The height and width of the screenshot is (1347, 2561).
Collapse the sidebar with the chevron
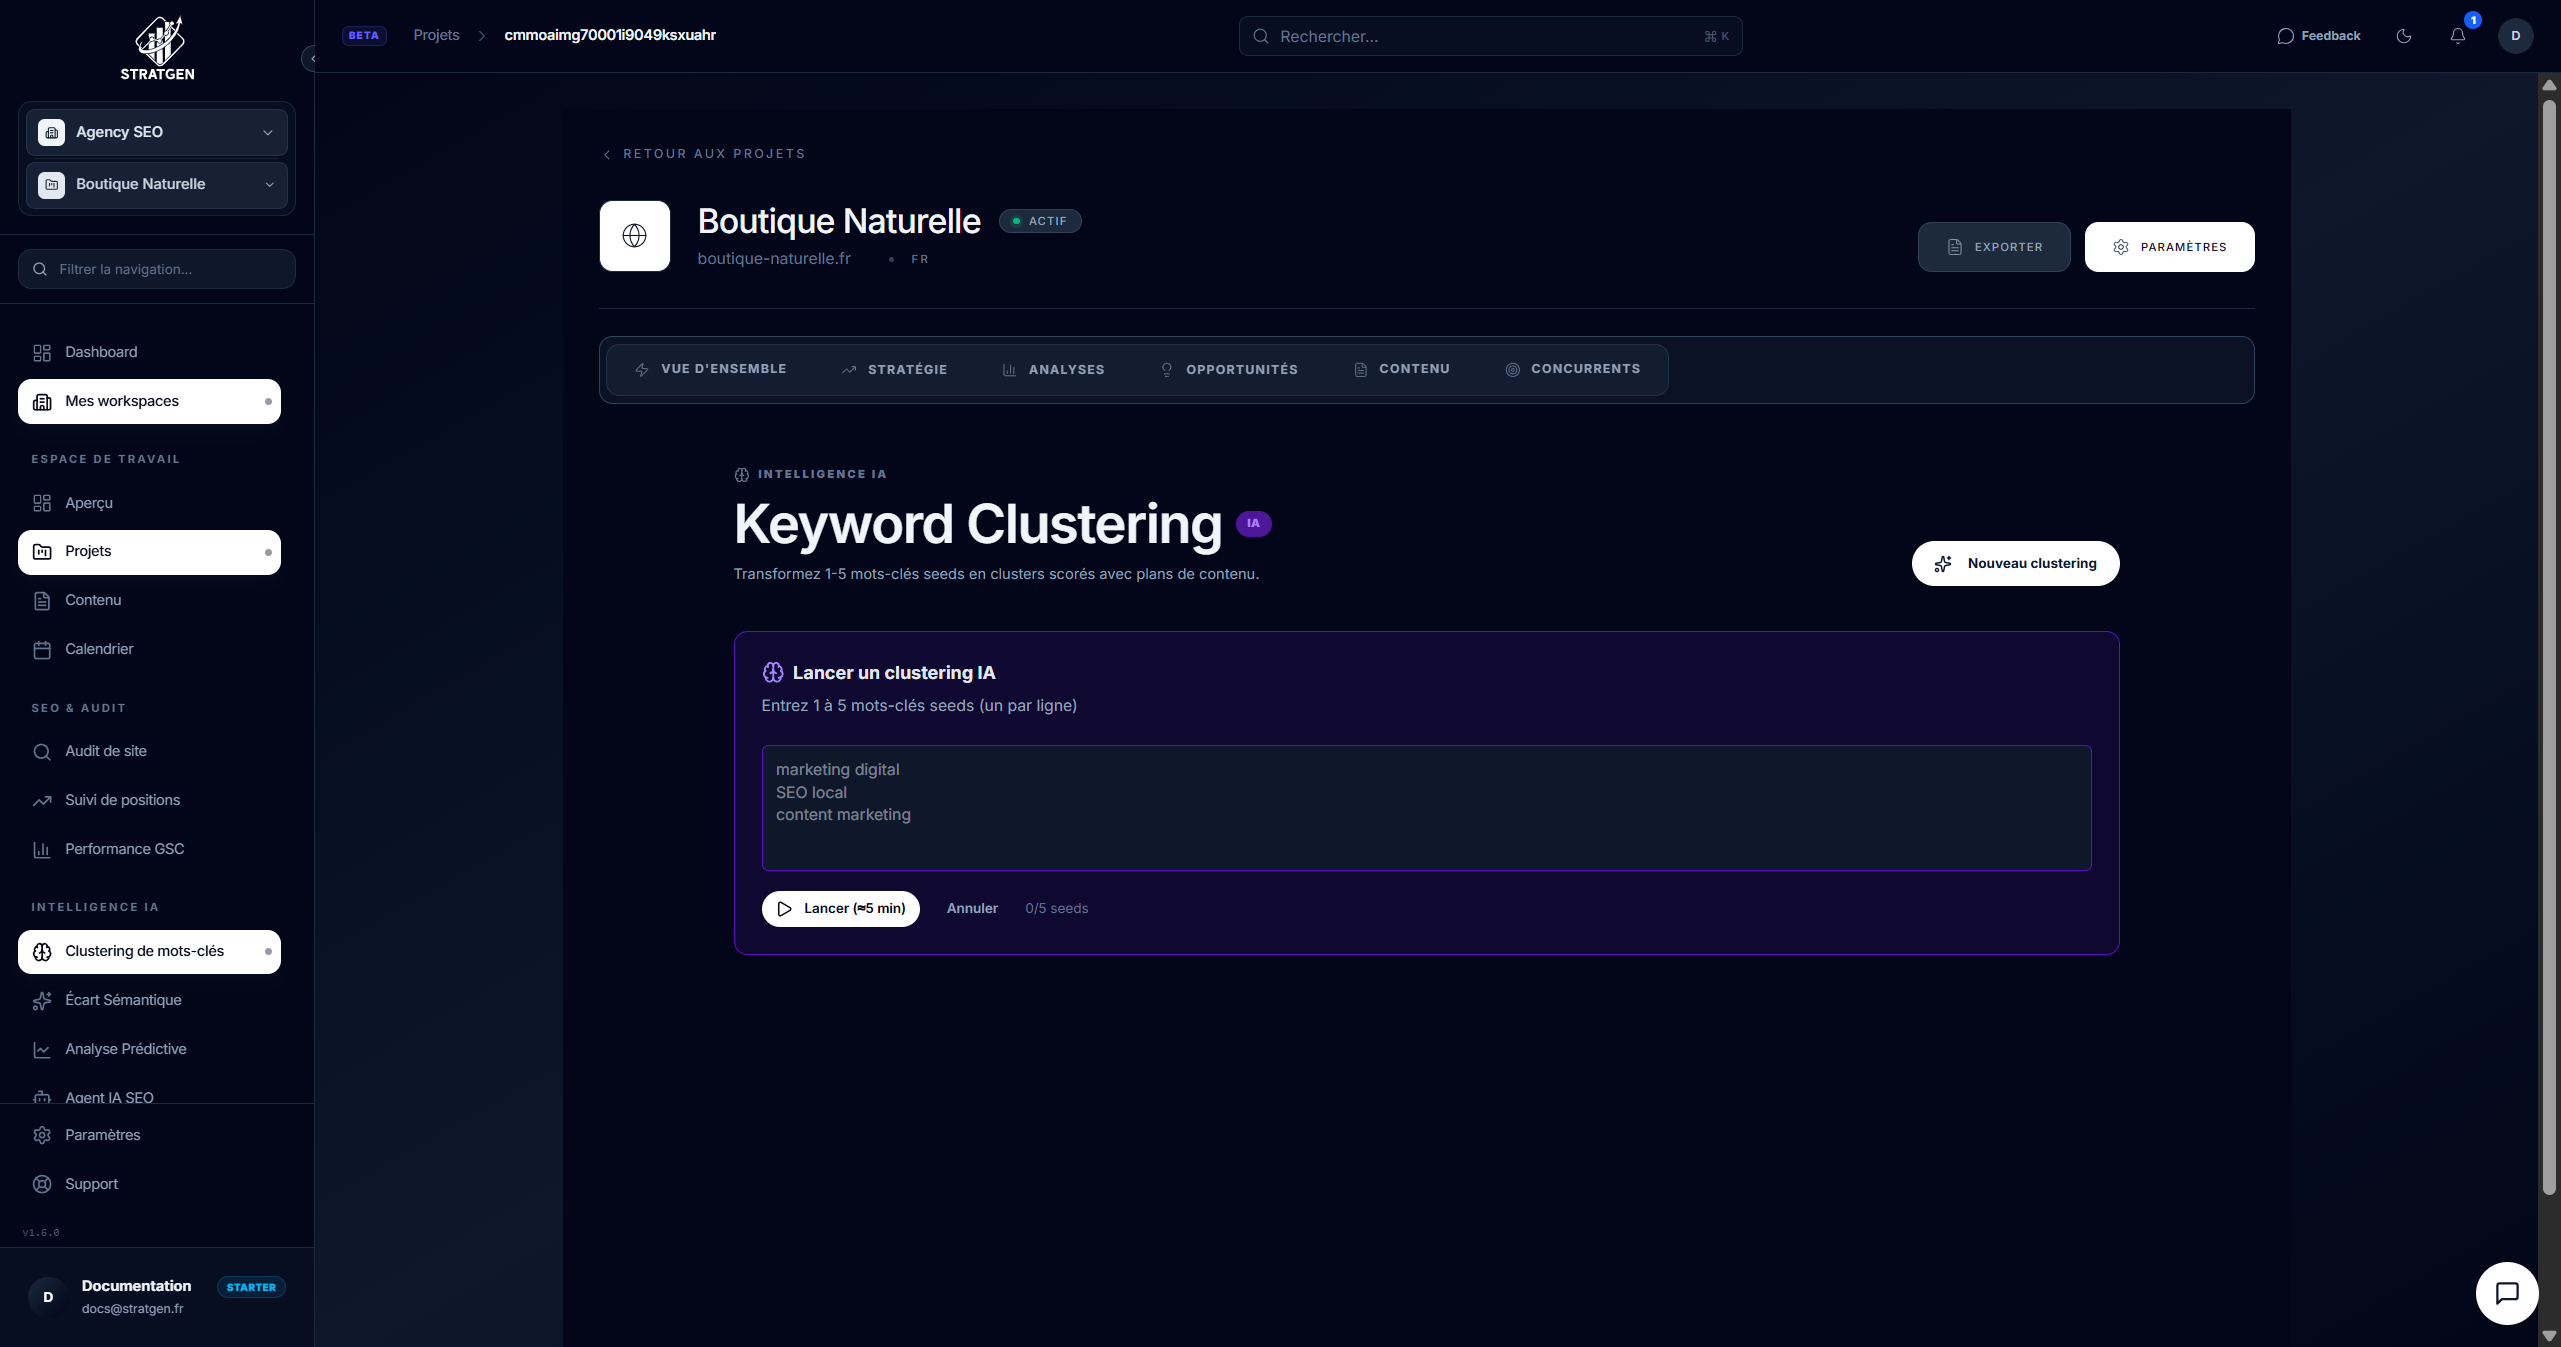pyautogui.click(x=311, y=58)
